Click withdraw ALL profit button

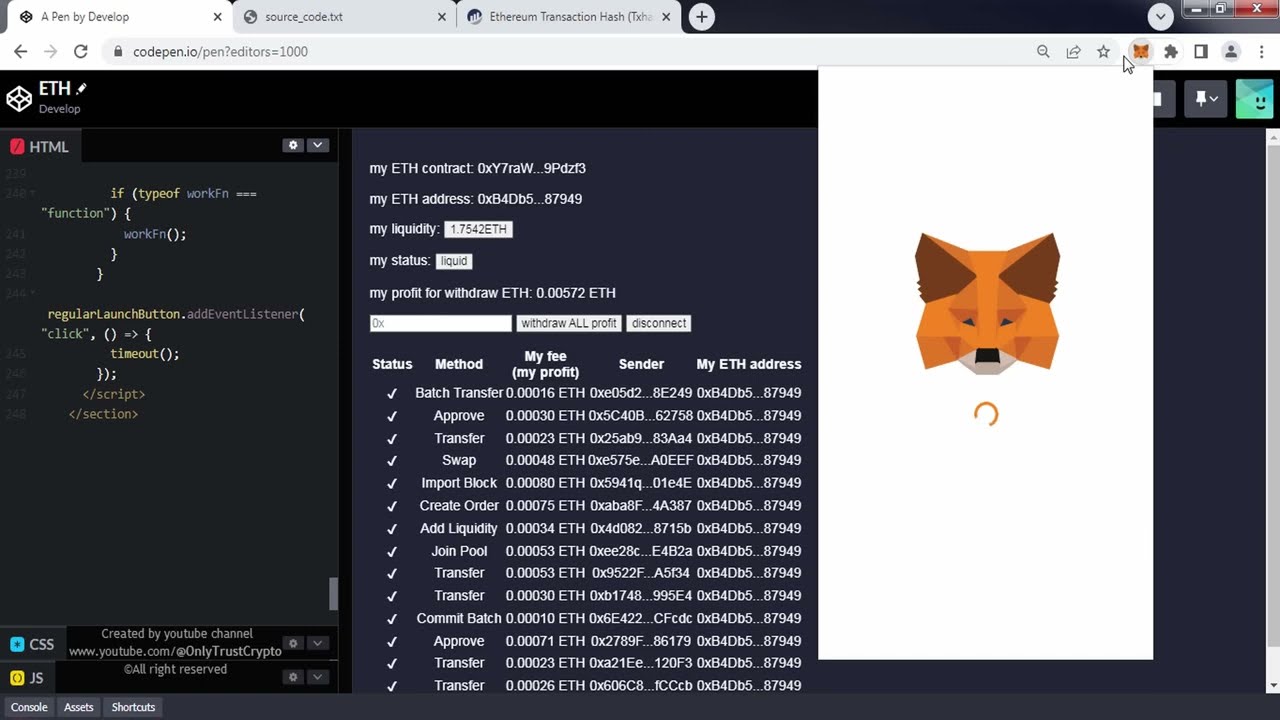coord(569,323)
